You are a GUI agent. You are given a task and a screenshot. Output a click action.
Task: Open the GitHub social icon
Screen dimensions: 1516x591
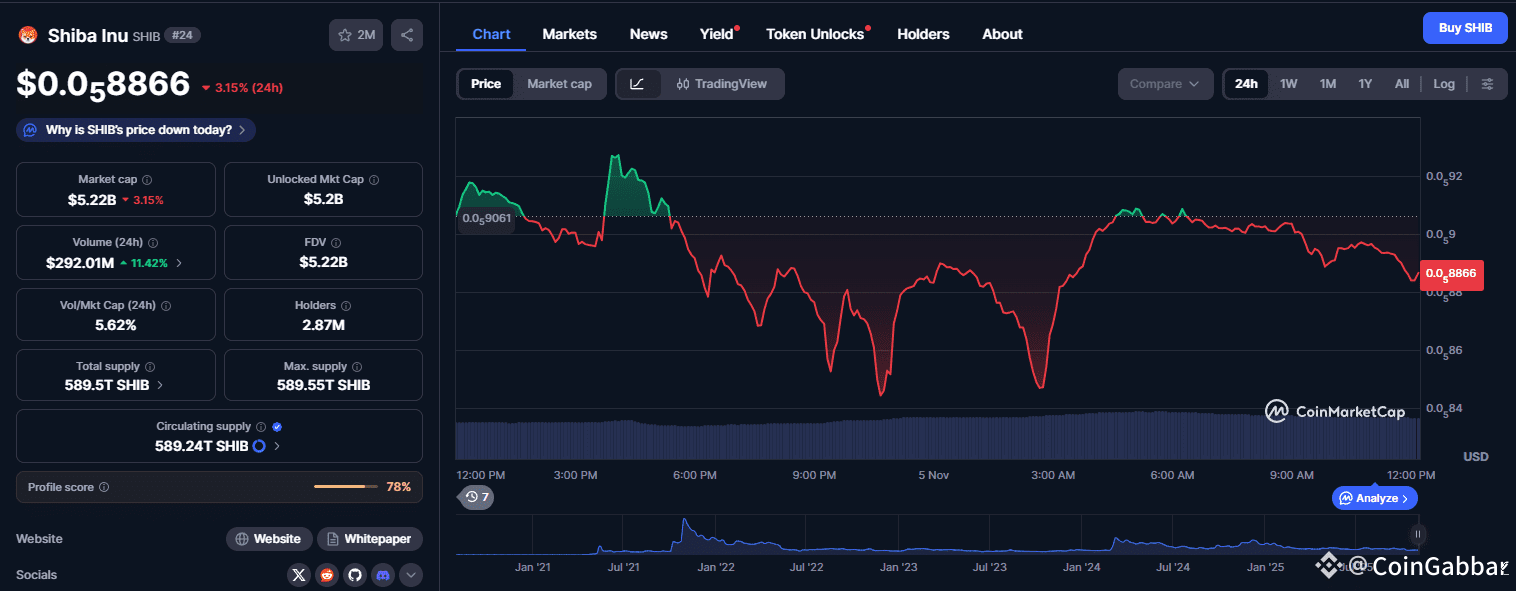click(x=355, y=575)
